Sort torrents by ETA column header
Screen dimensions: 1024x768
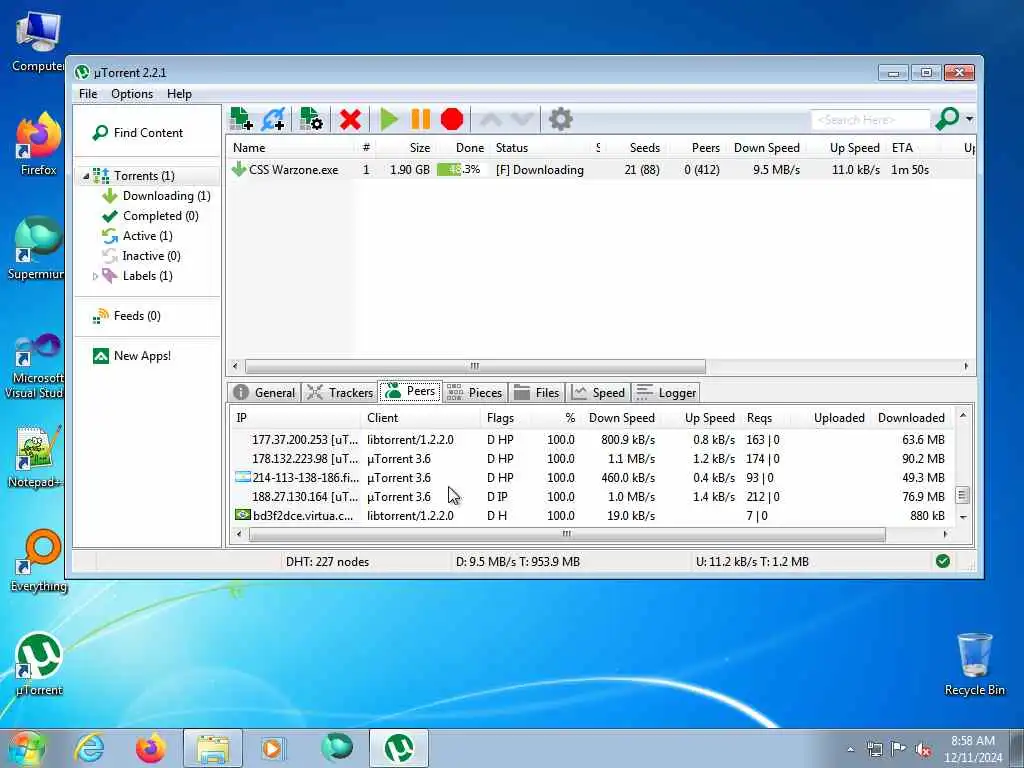click(903, 148)
